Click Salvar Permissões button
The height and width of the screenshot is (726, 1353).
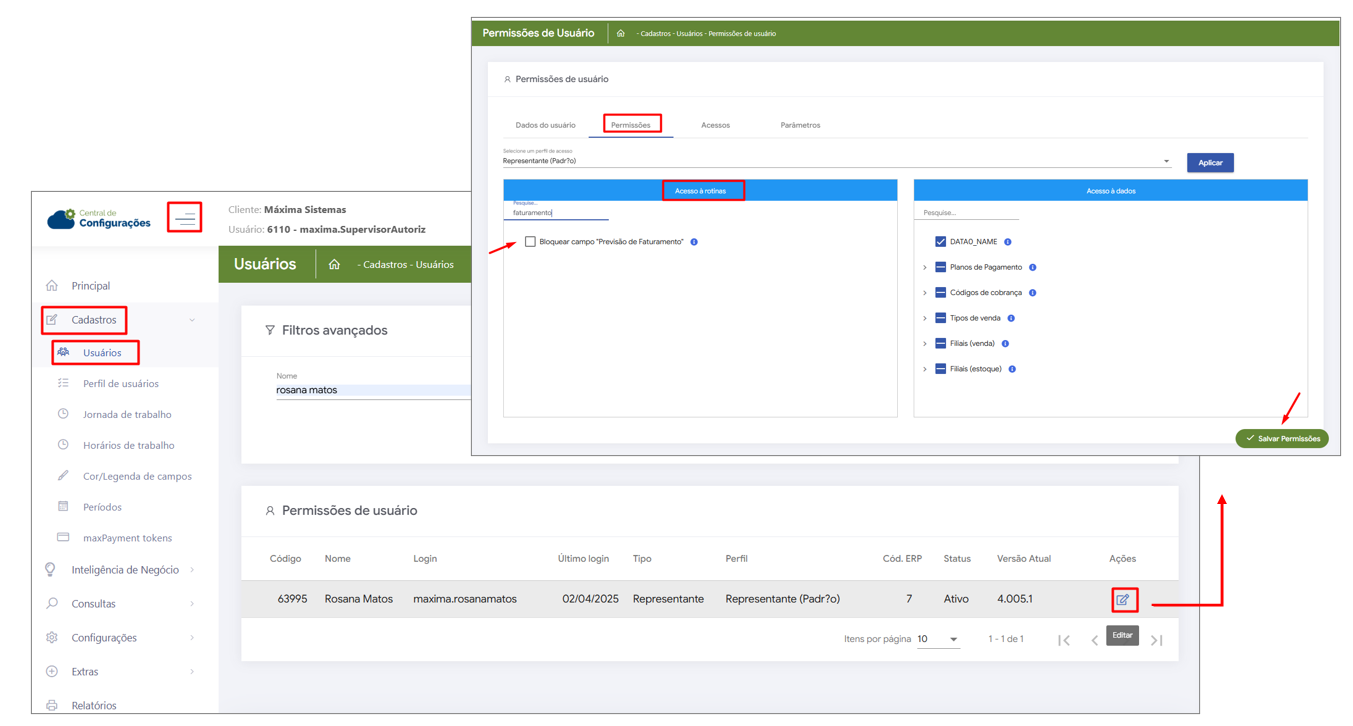[x=1282, y=438]
